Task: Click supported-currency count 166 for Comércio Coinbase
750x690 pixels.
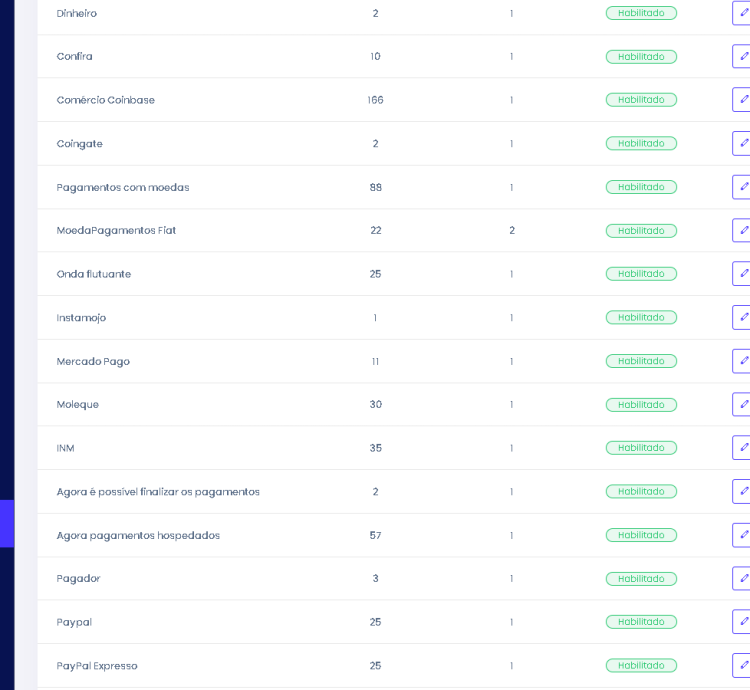Action: coord(375,100)
